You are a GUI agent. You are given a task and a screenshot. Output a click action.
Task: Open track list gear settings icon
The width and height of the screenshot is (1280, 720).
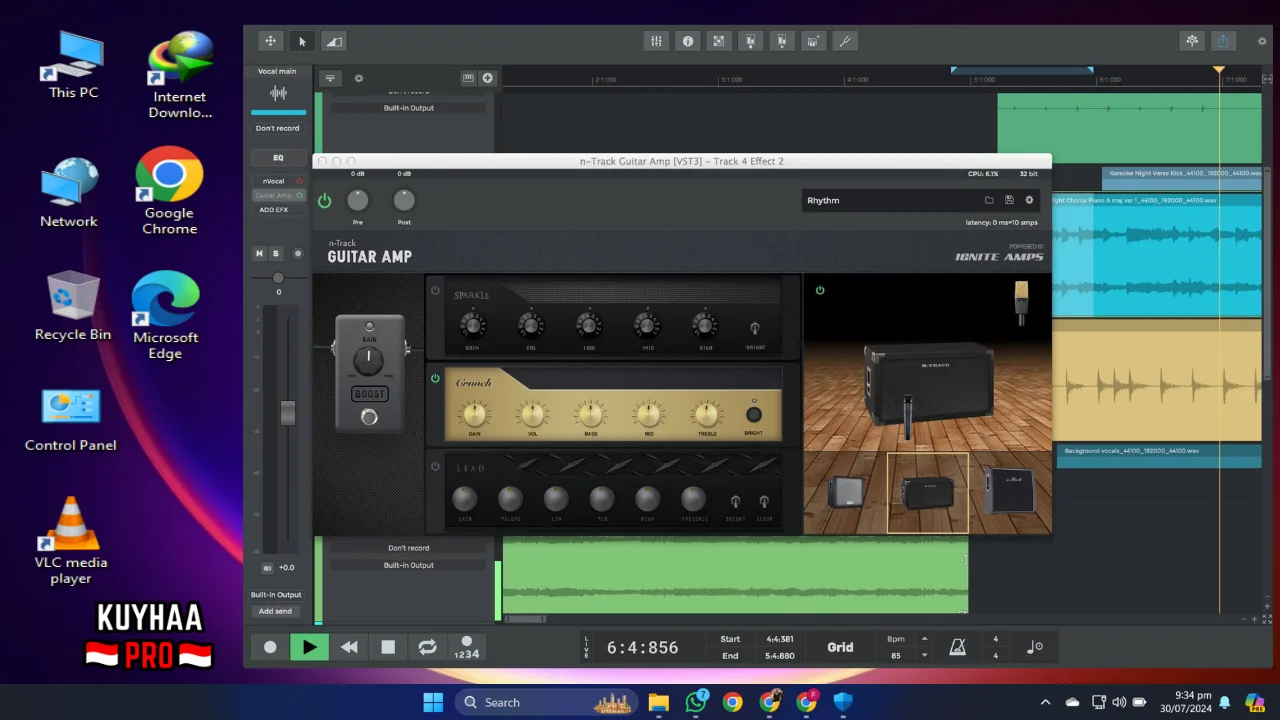tap(359, 78)
